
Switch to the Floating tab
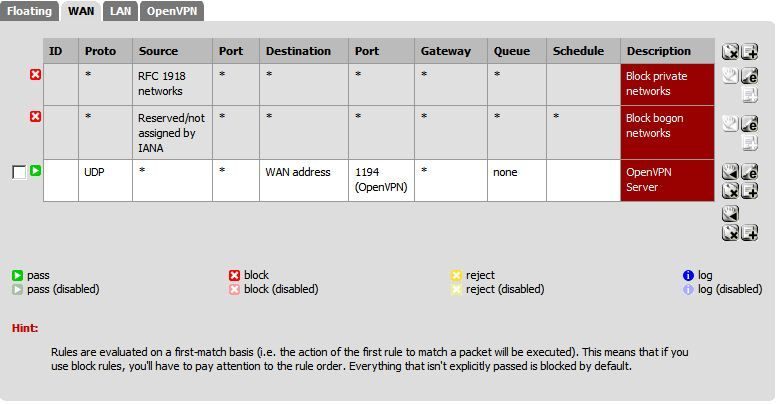(x=29, y=11)
